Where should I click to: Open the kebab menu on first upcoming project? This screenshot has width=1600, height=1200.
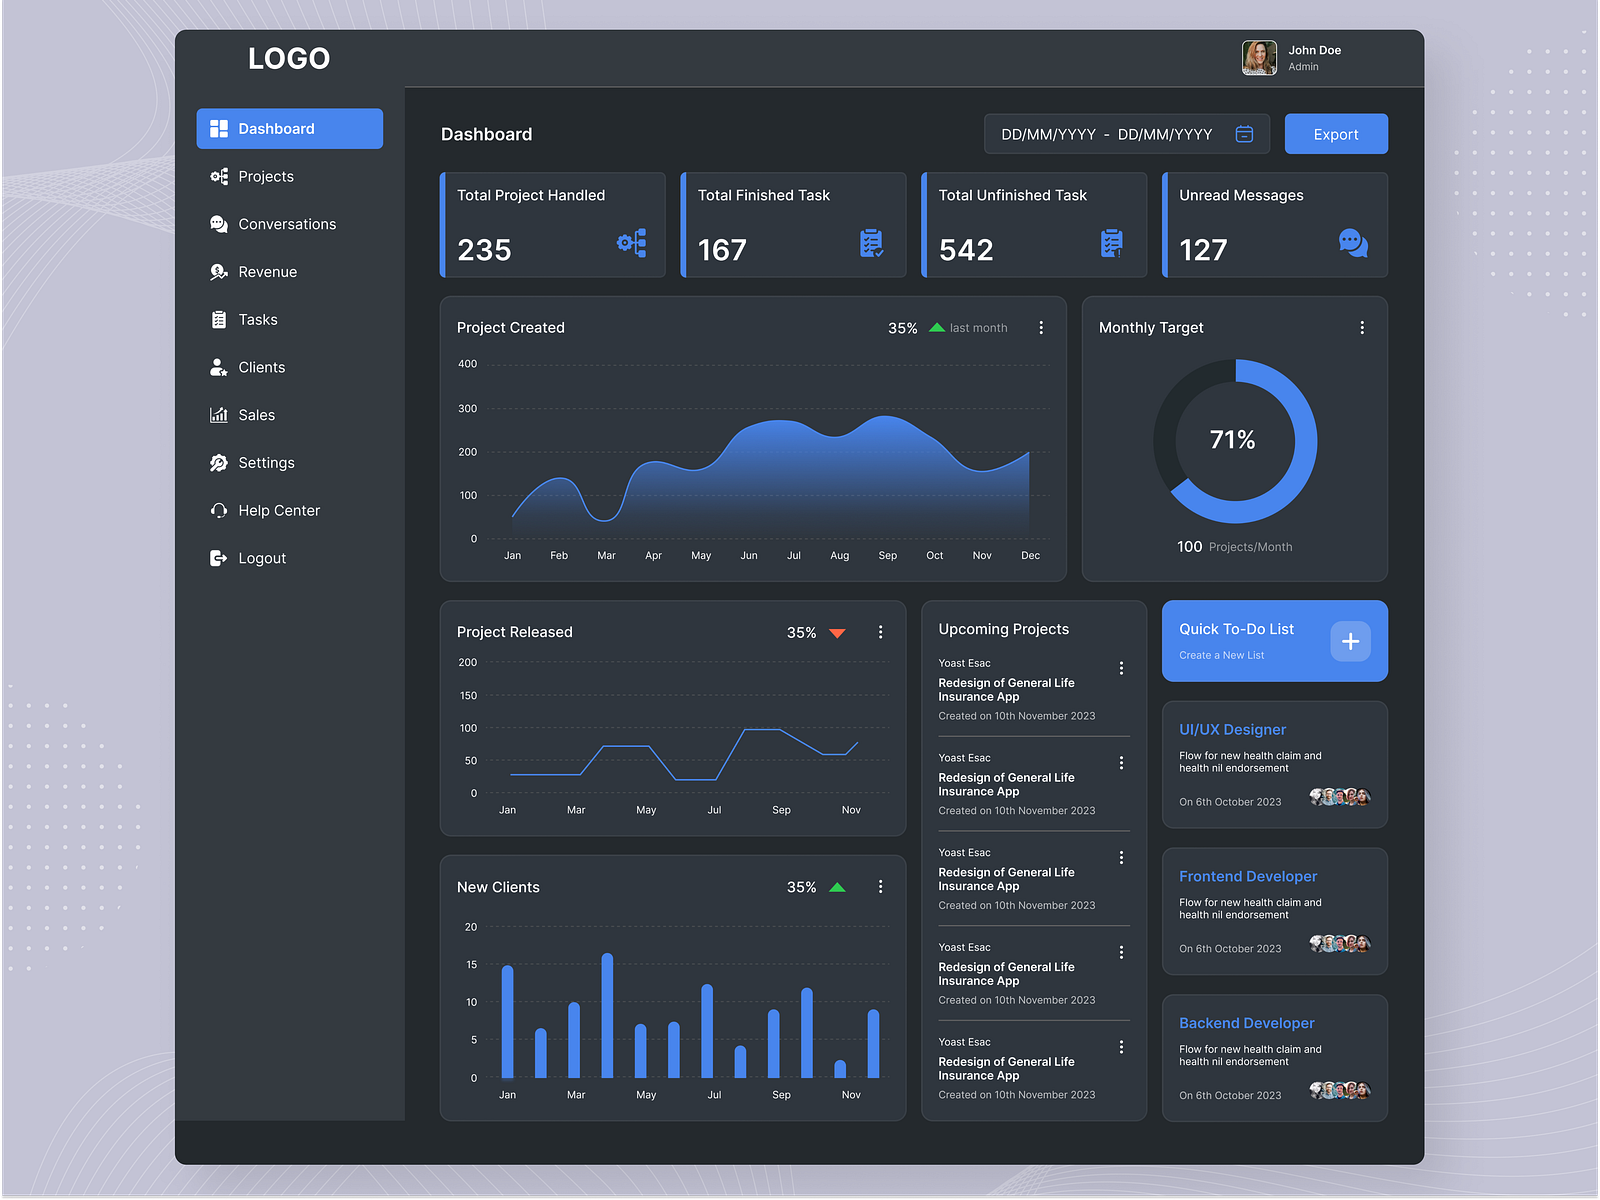point(1121,667)
